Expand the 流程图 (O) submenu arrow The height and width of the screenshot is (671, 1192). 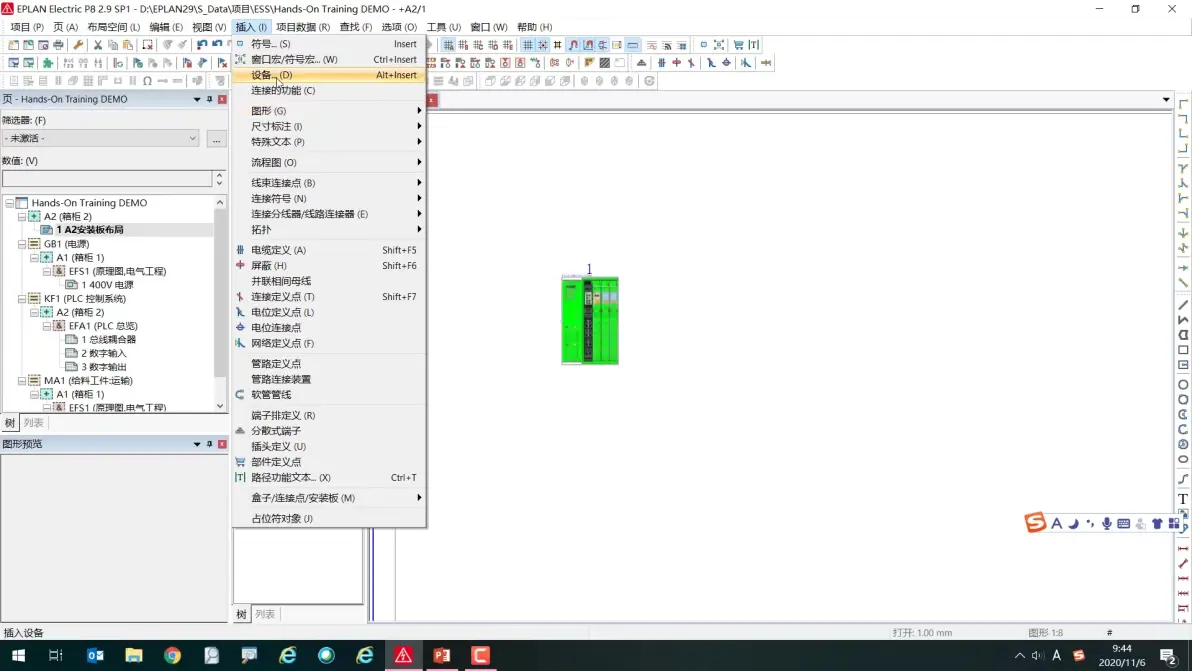click(x=419, y=163)
